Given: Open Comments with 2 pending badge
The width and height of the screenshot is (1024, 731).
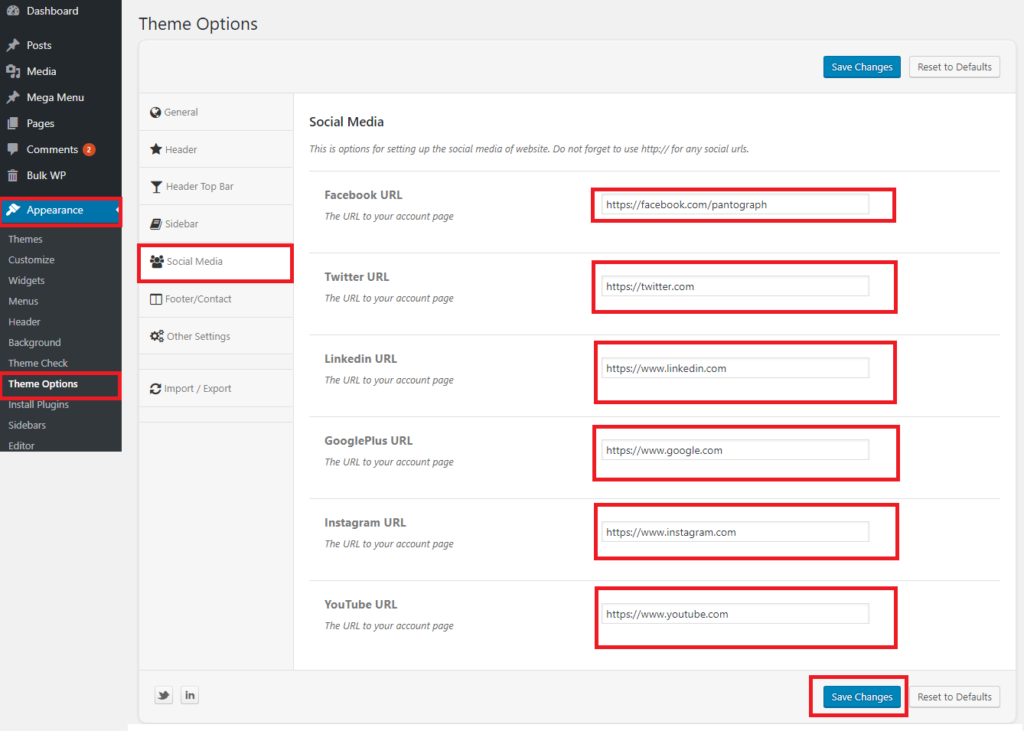Looking at the screenshot, I should tap(52, 149).
